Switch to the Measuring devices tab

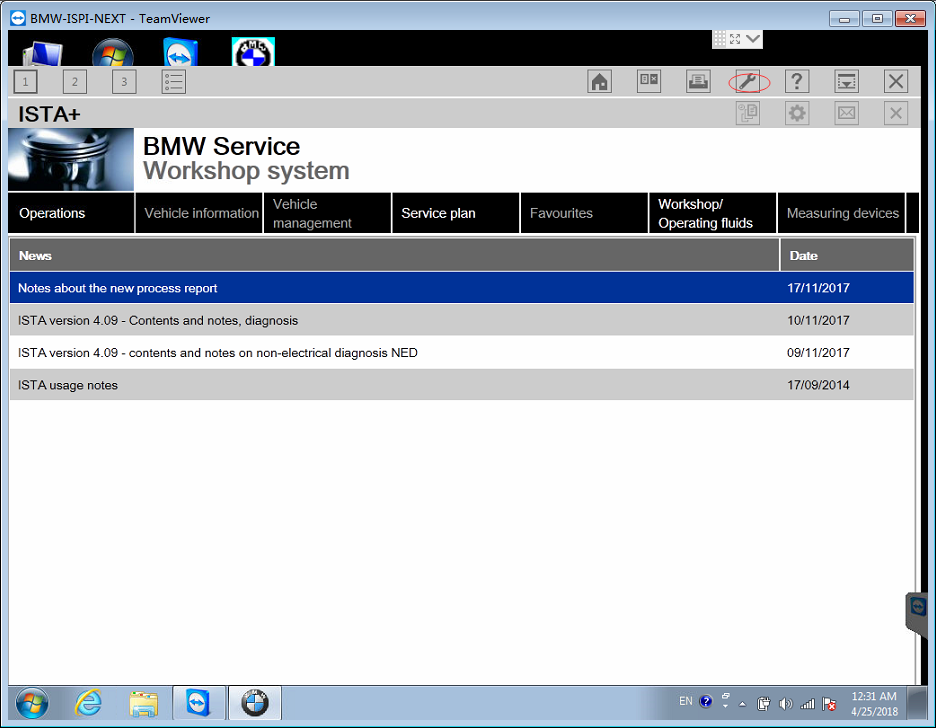841,213
